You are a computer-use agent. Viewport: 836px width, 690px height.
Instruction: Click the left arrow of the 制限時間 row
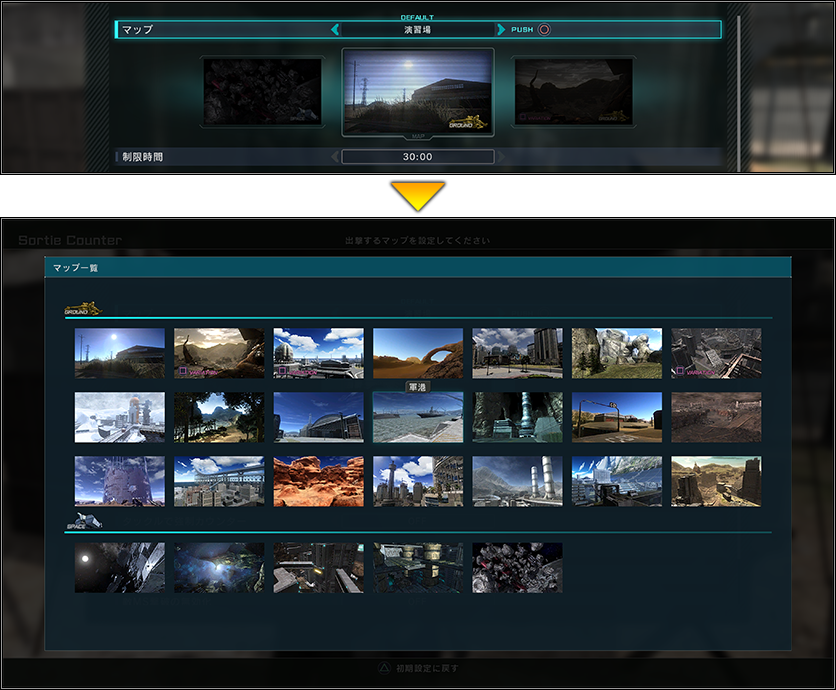(x=335, y=156)
